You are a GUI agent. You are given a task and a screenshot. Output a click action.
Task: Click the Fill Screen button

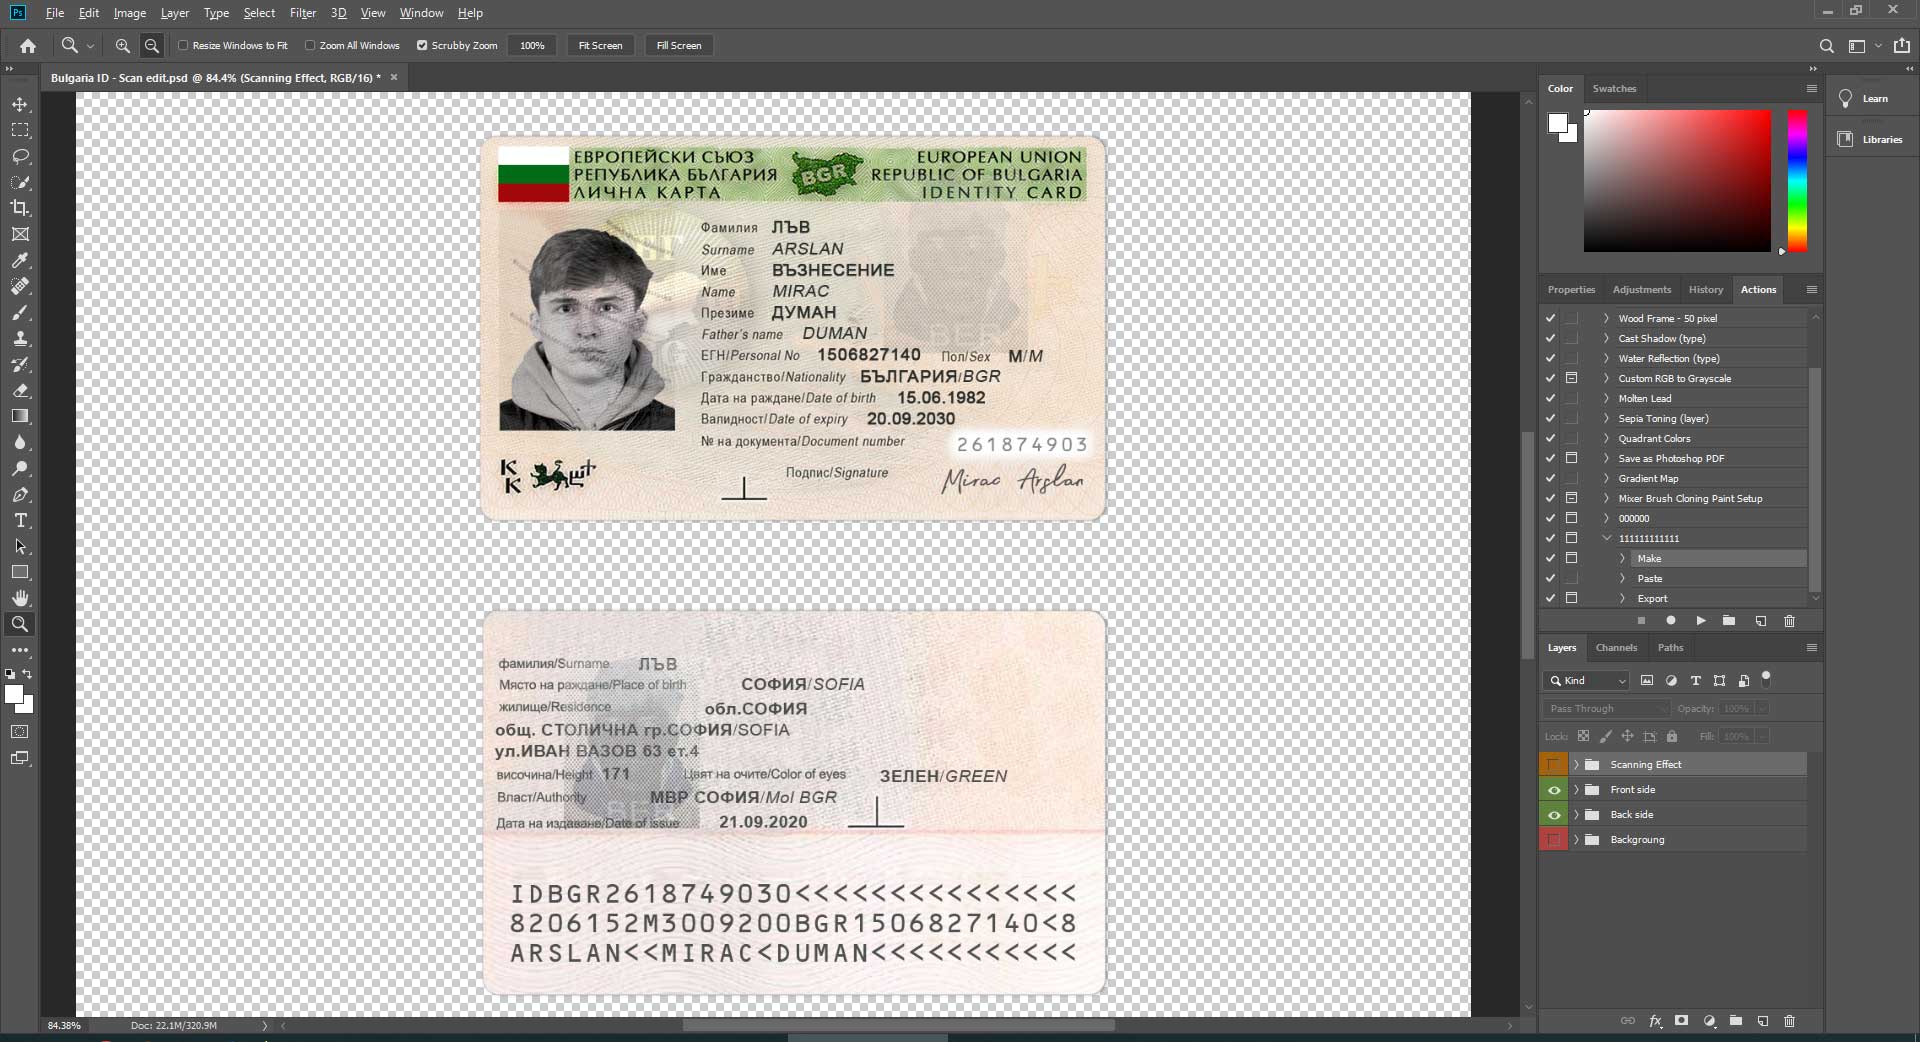click(678, 46)
